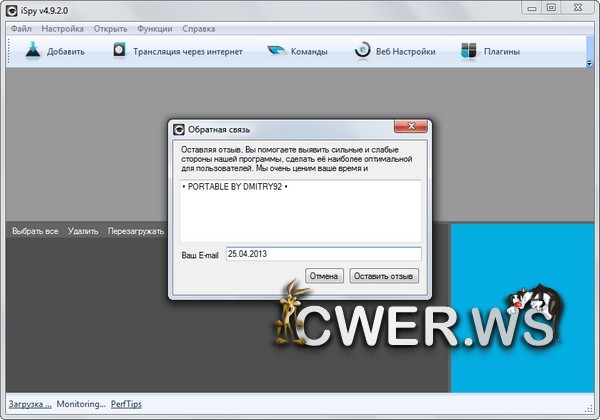Viewport: 600px width, 420px height.
Task: Click Удалить in the media panel
Action: click(x=83, y=231)
